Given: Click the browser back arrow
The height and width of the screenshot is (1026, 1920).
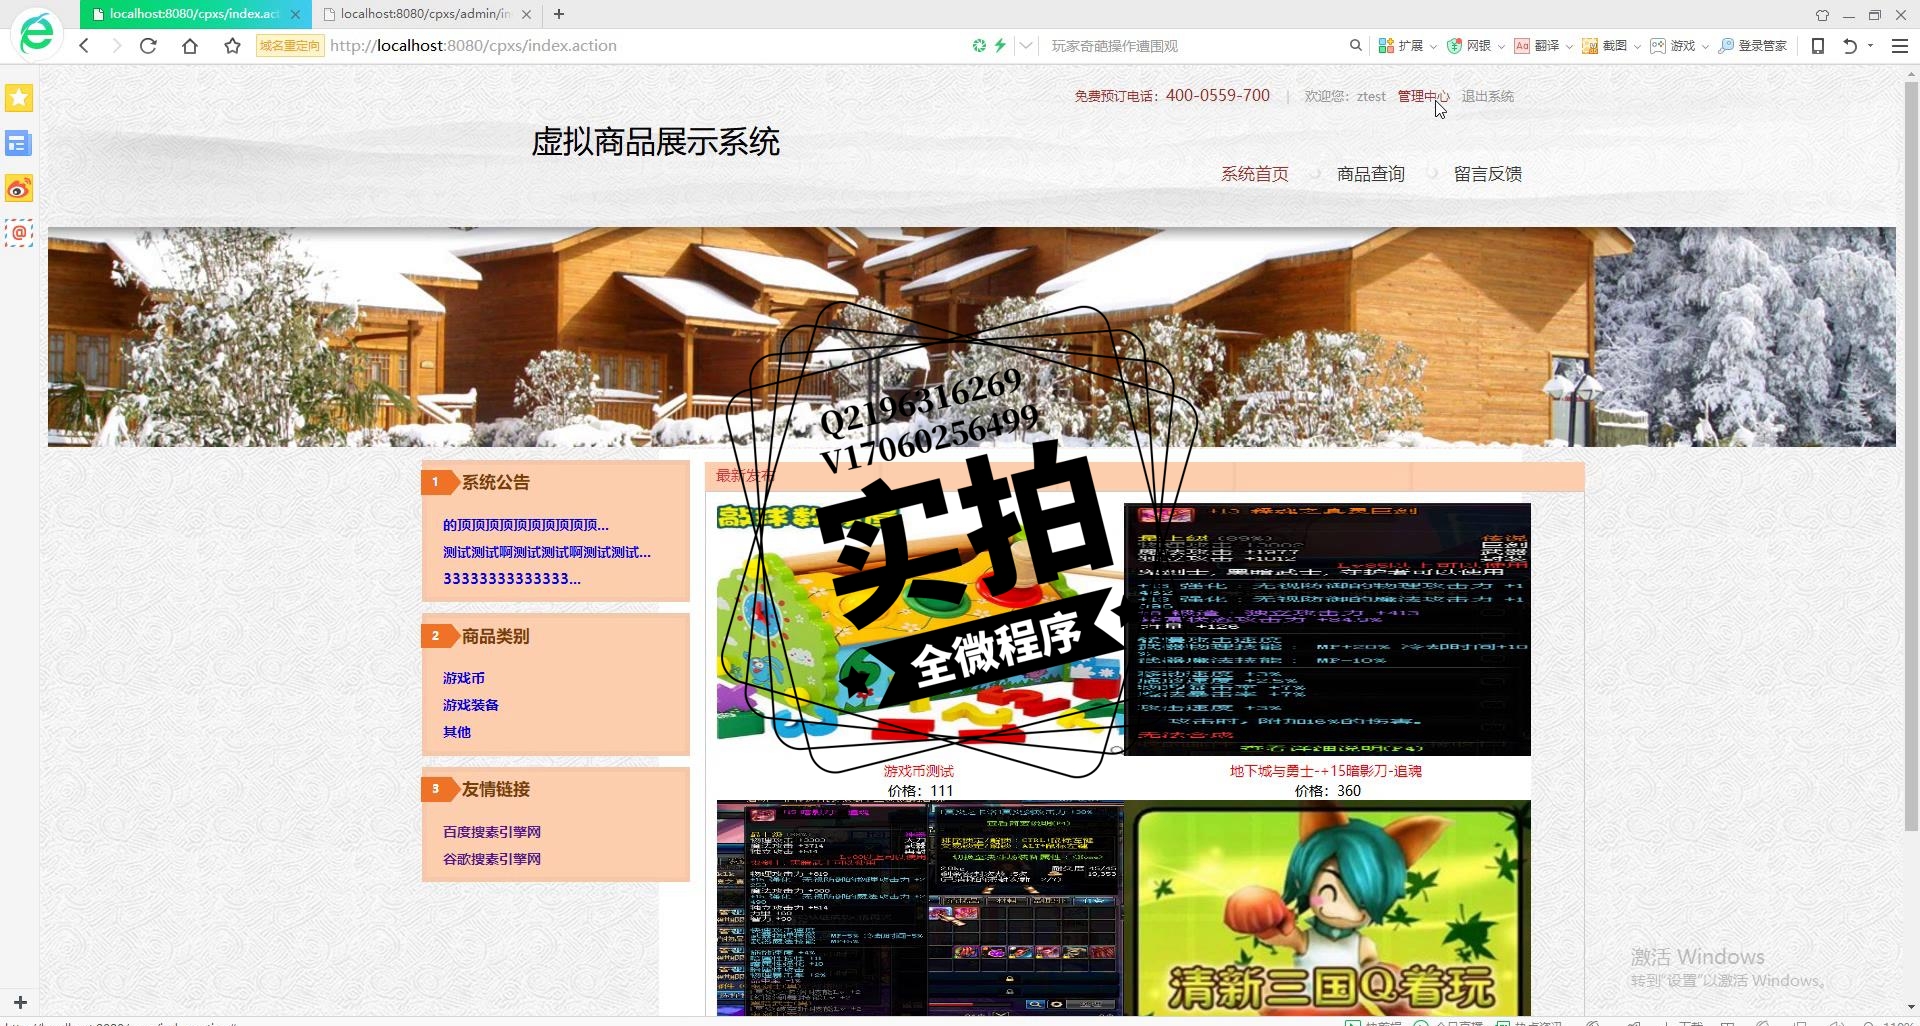Looking at the screenshot, I should coord(84,46).
